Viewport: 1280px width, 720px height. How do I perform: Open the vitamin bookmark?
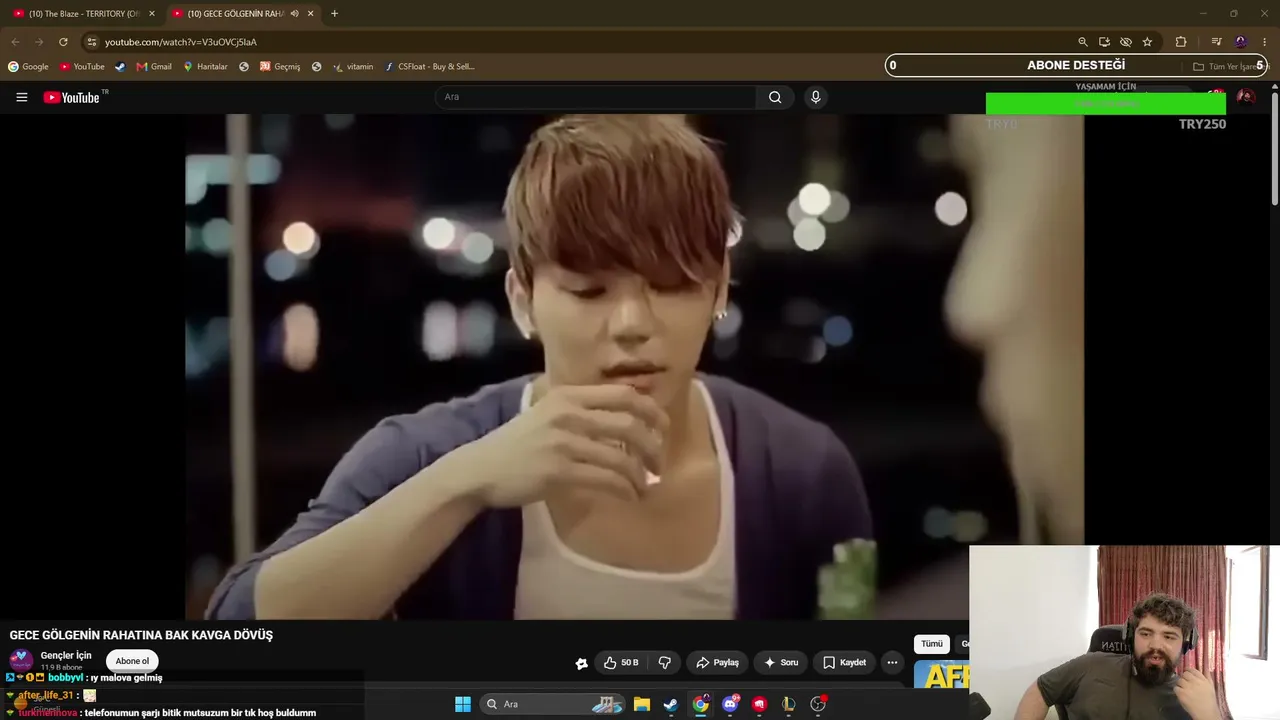click(x=353, y=67)
